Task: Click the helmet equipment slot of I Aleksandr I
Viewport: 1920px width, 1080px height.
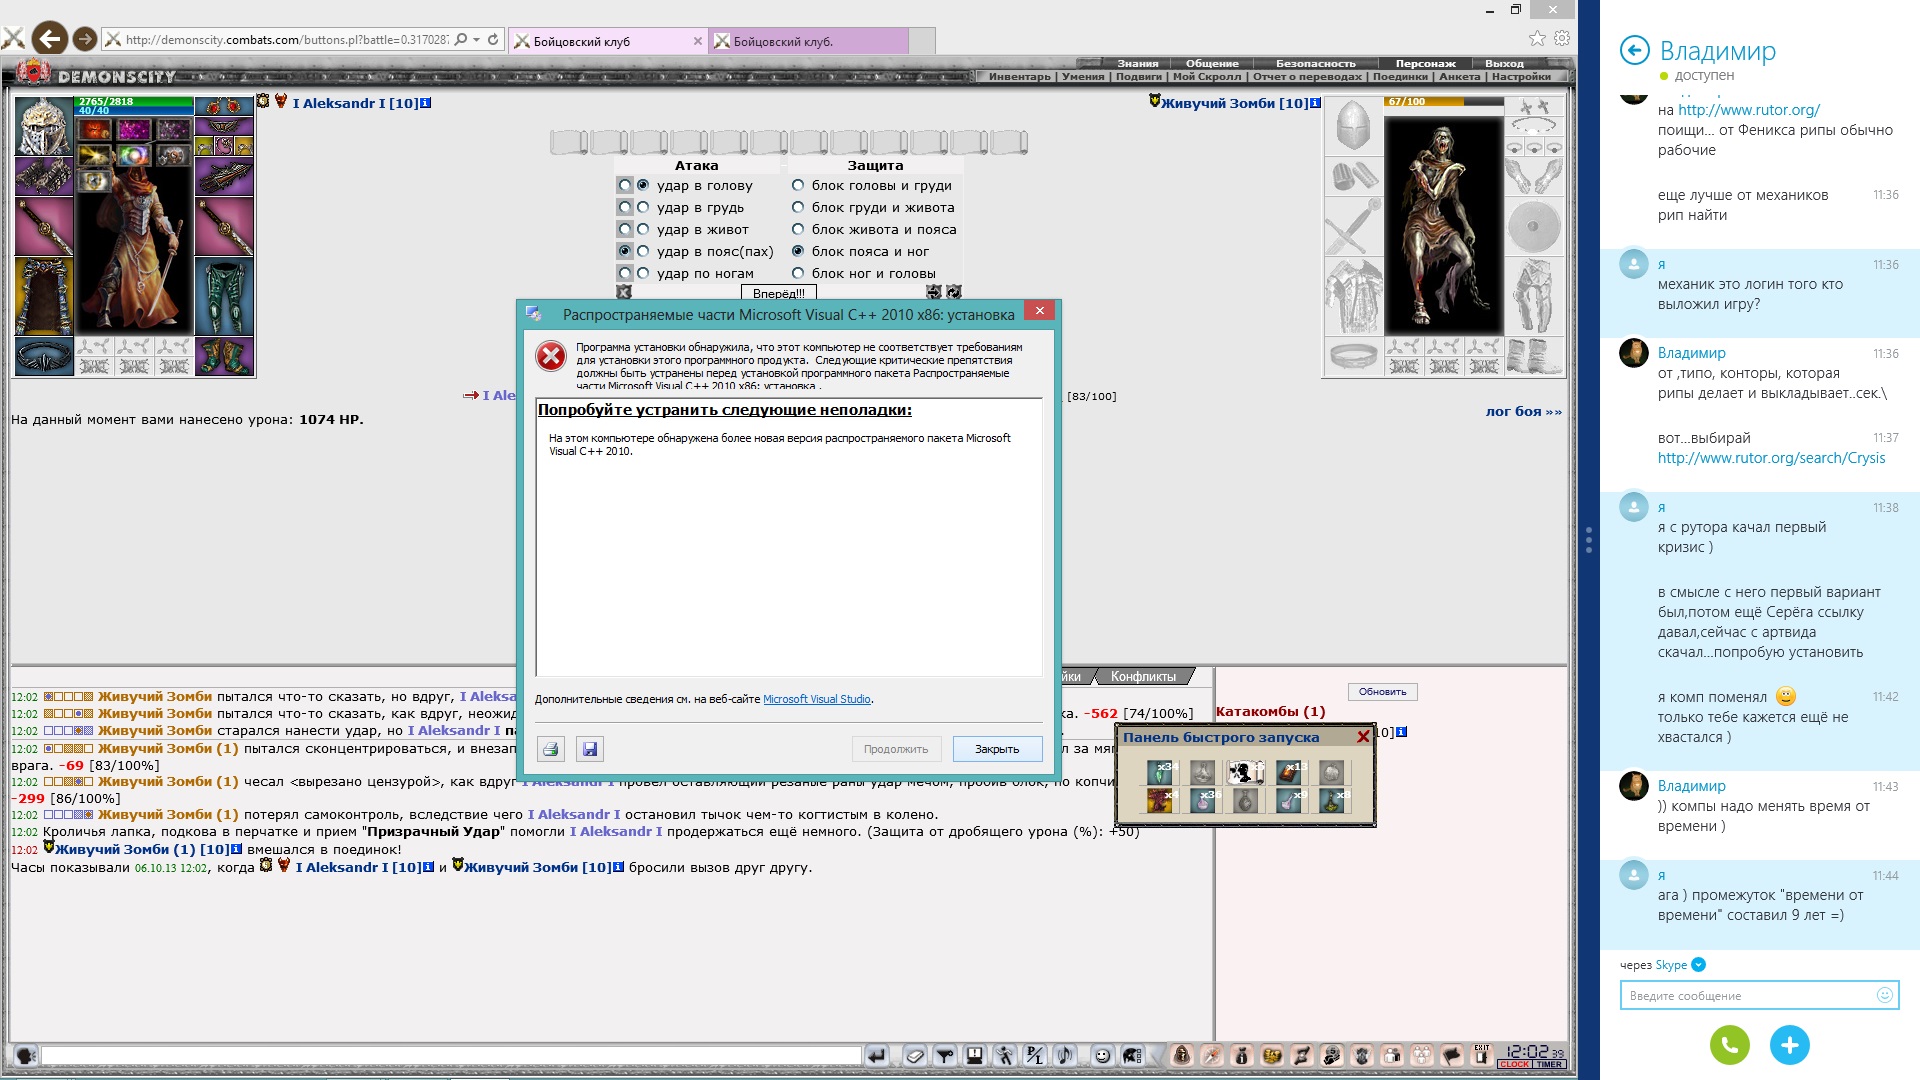Action: 43,126
